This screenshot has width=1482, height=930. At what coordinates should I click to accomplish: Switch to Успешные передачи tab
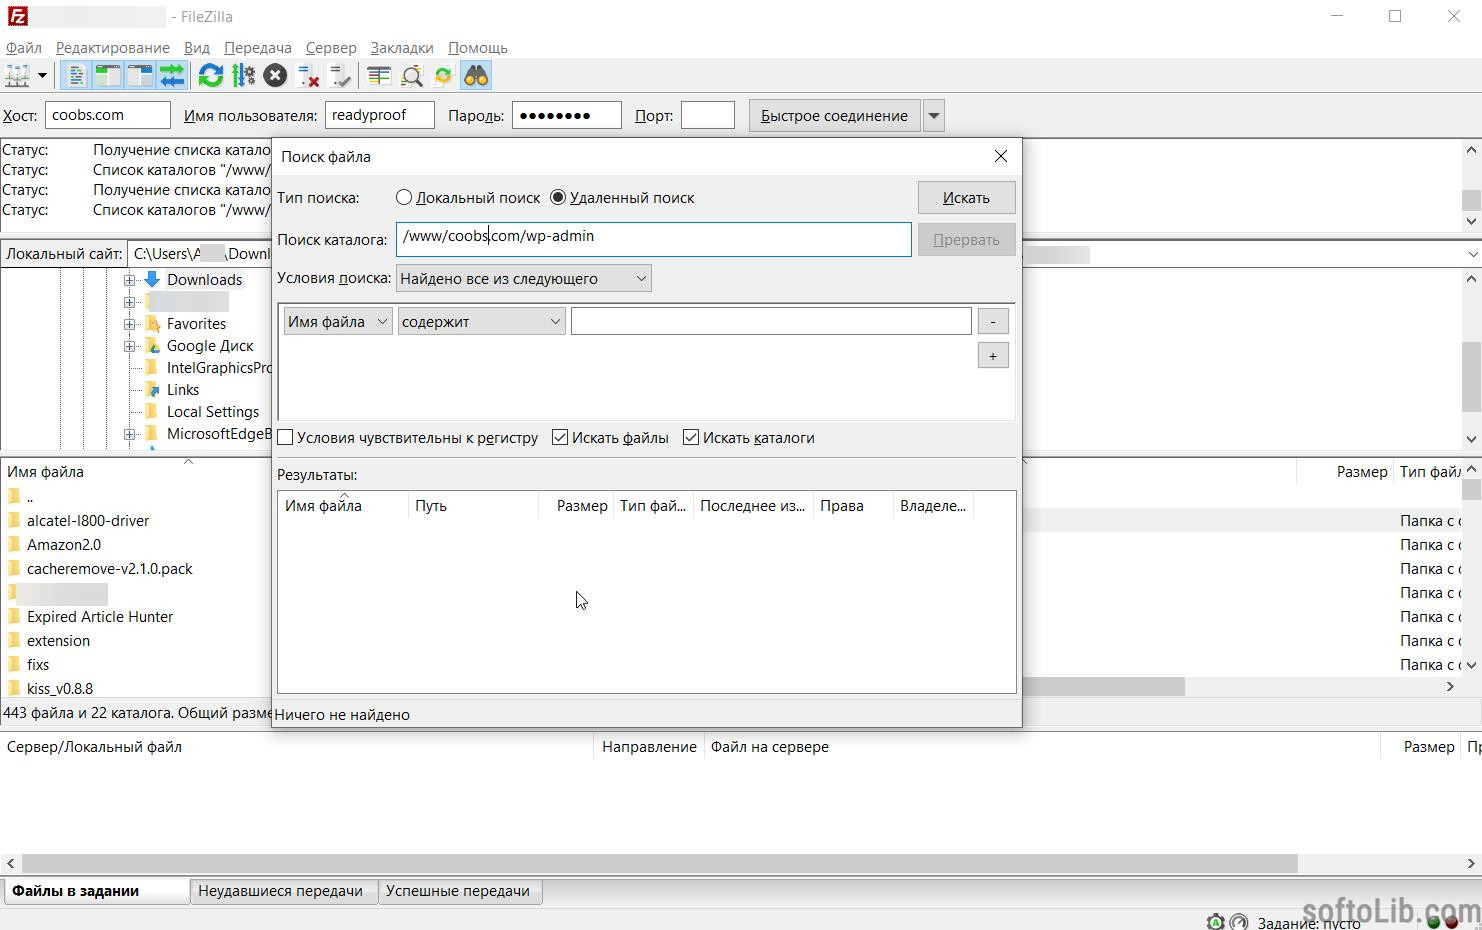458,891
